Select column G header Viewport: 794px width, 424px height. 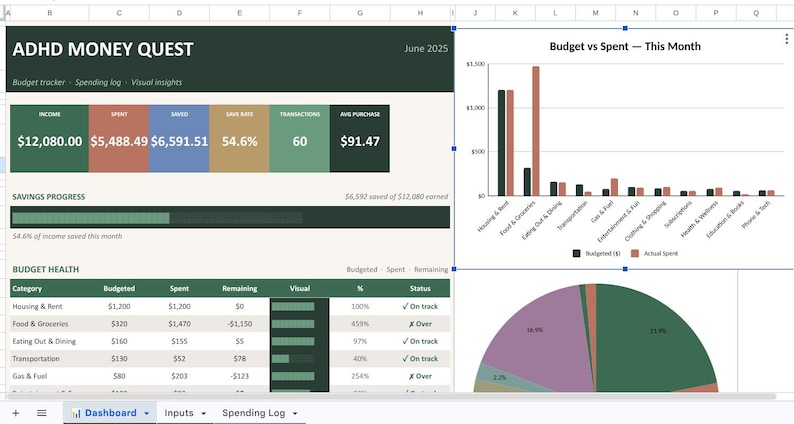tap(360, 13)
